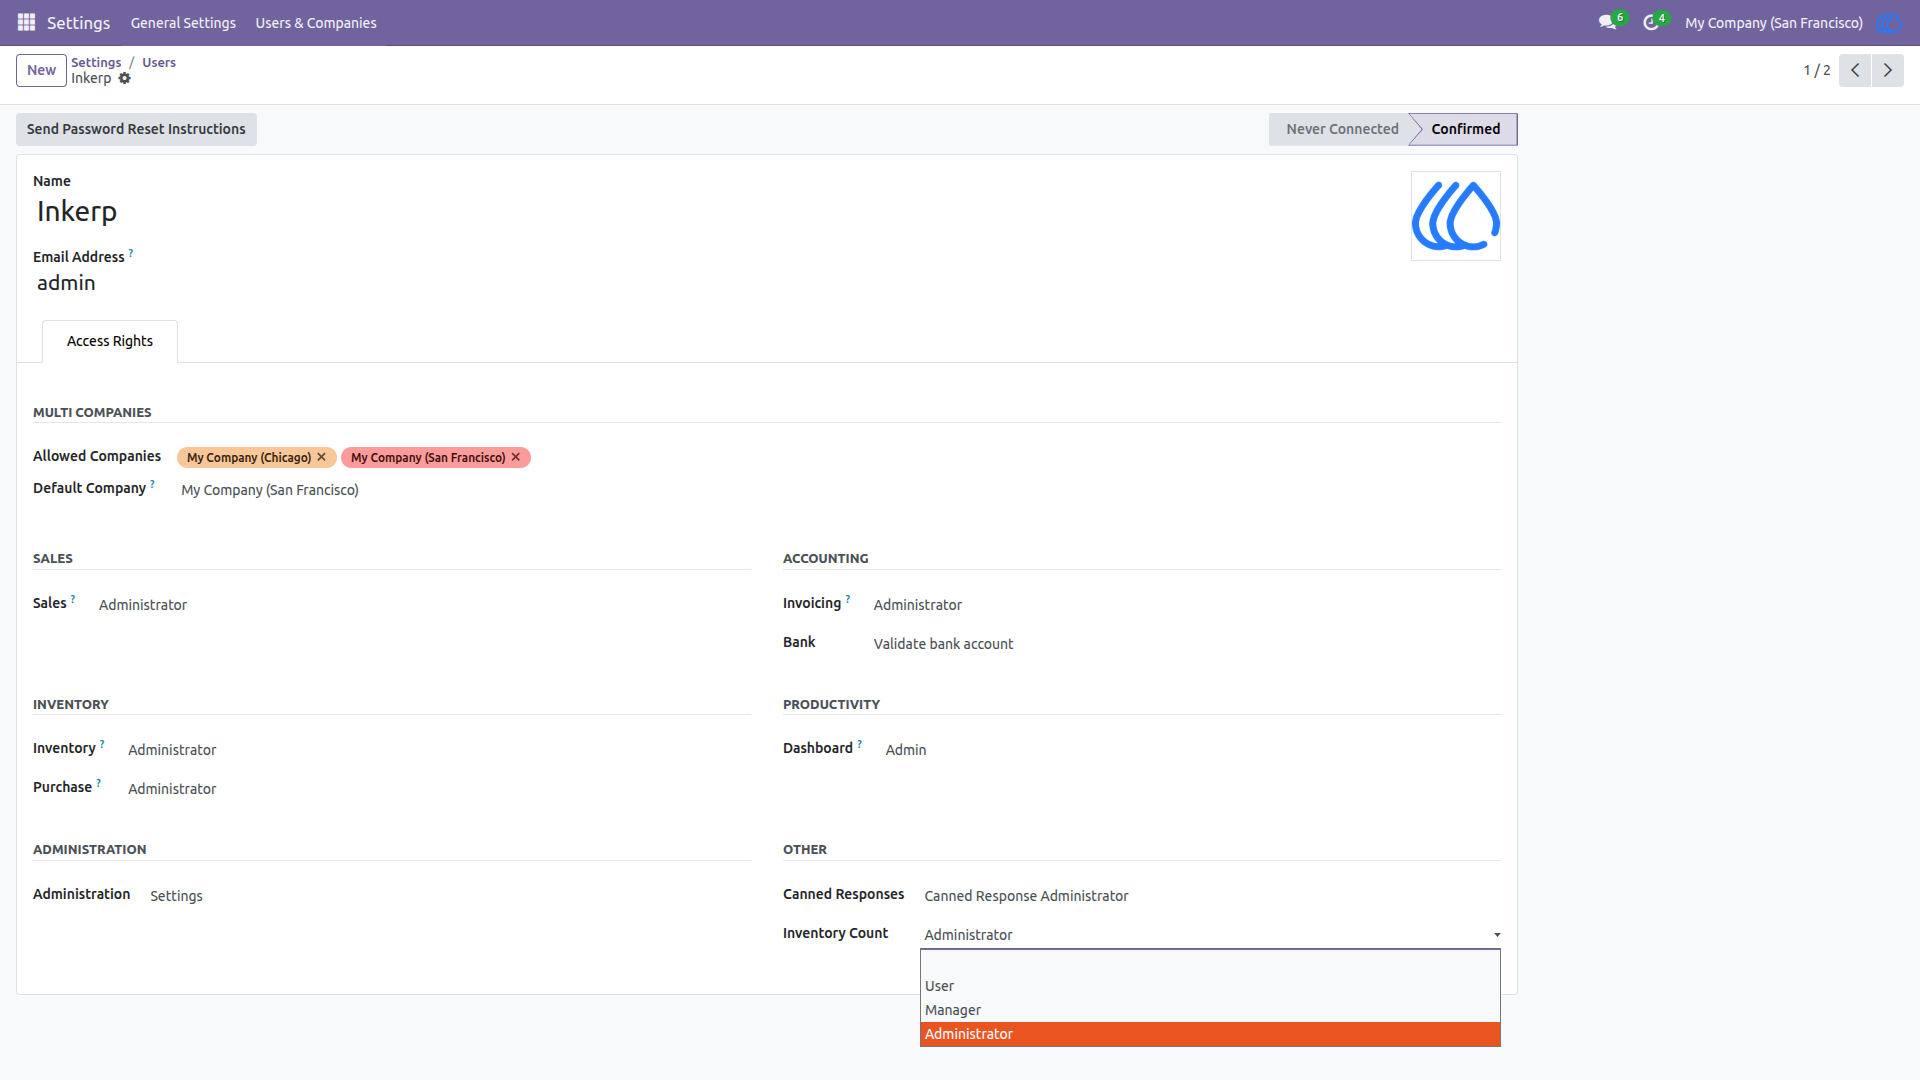This screenshot has width=1920, height=1080.
Task: Open the company switcher My Company (San Francisco)
Action: [1773, 23]
